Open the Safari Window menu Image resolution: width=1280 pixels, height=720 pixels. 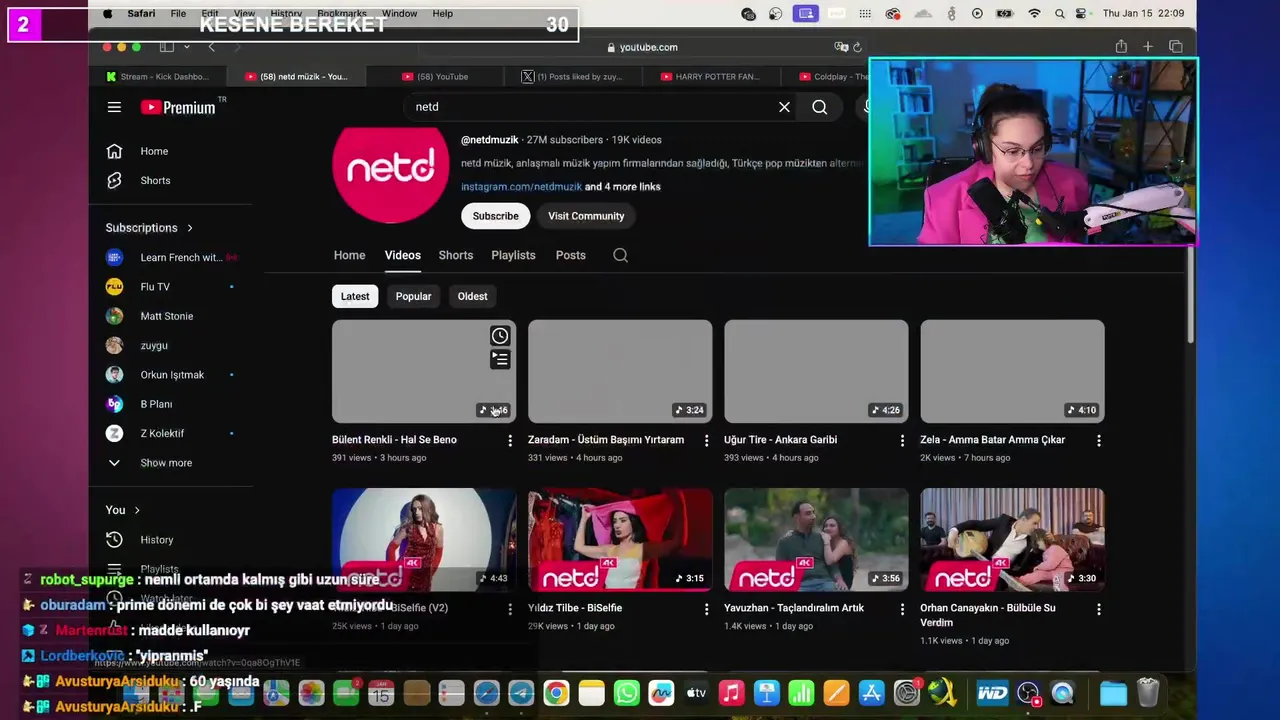[399, 14]
